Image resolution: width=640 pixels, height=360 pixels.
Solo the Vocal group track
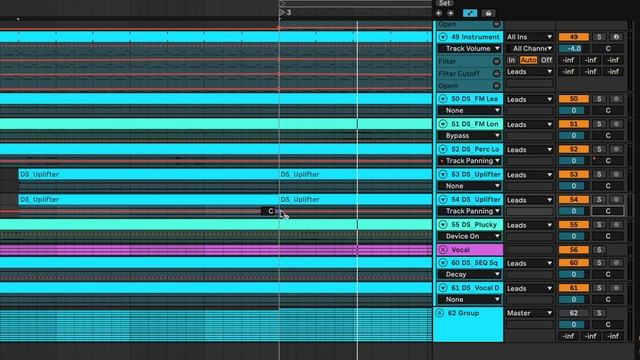[599, 249]
